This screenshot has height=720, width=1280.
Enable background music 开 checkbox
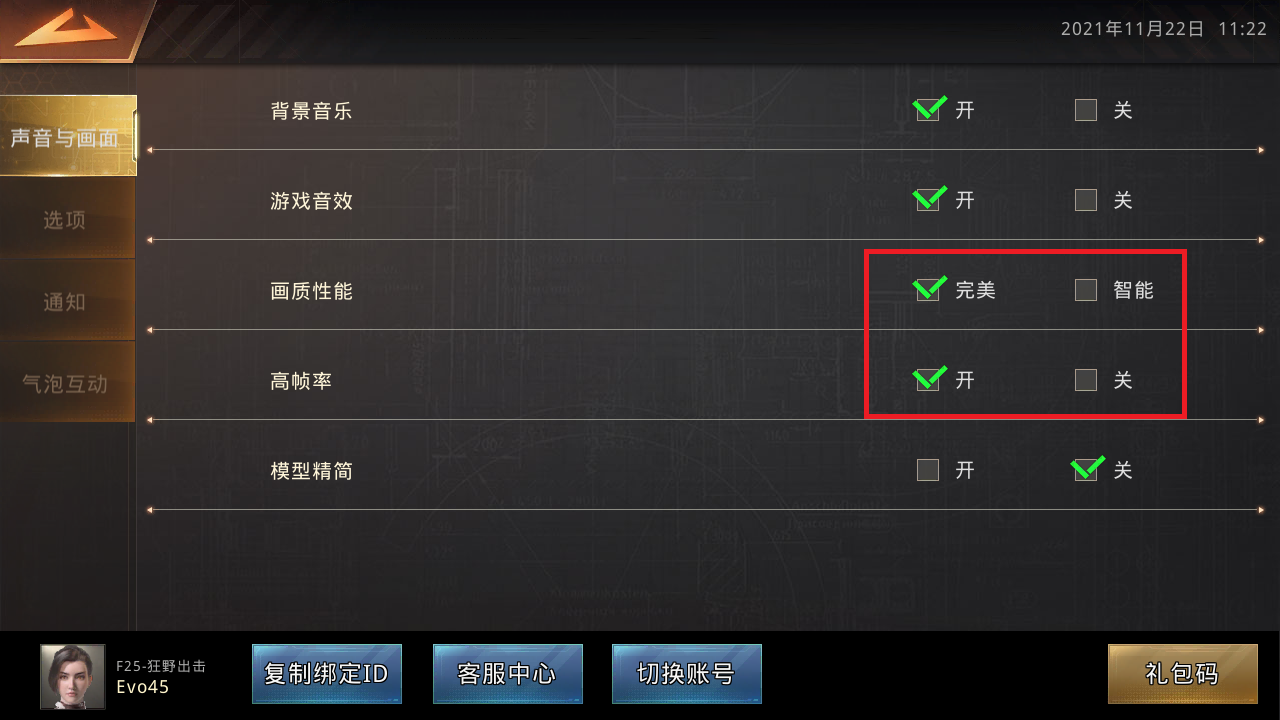pos(928,110)
